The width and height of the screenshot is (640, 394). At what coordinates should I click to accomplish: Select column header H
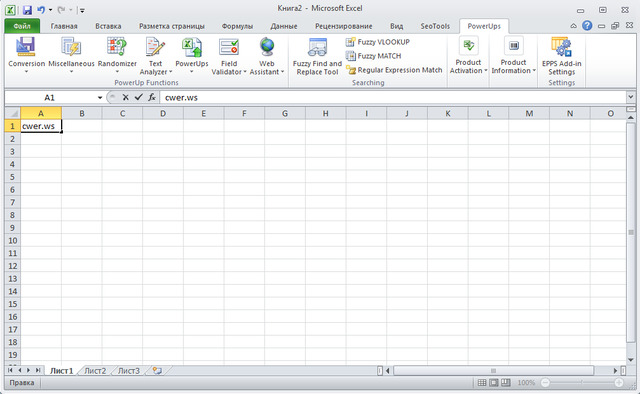(325, 113)
